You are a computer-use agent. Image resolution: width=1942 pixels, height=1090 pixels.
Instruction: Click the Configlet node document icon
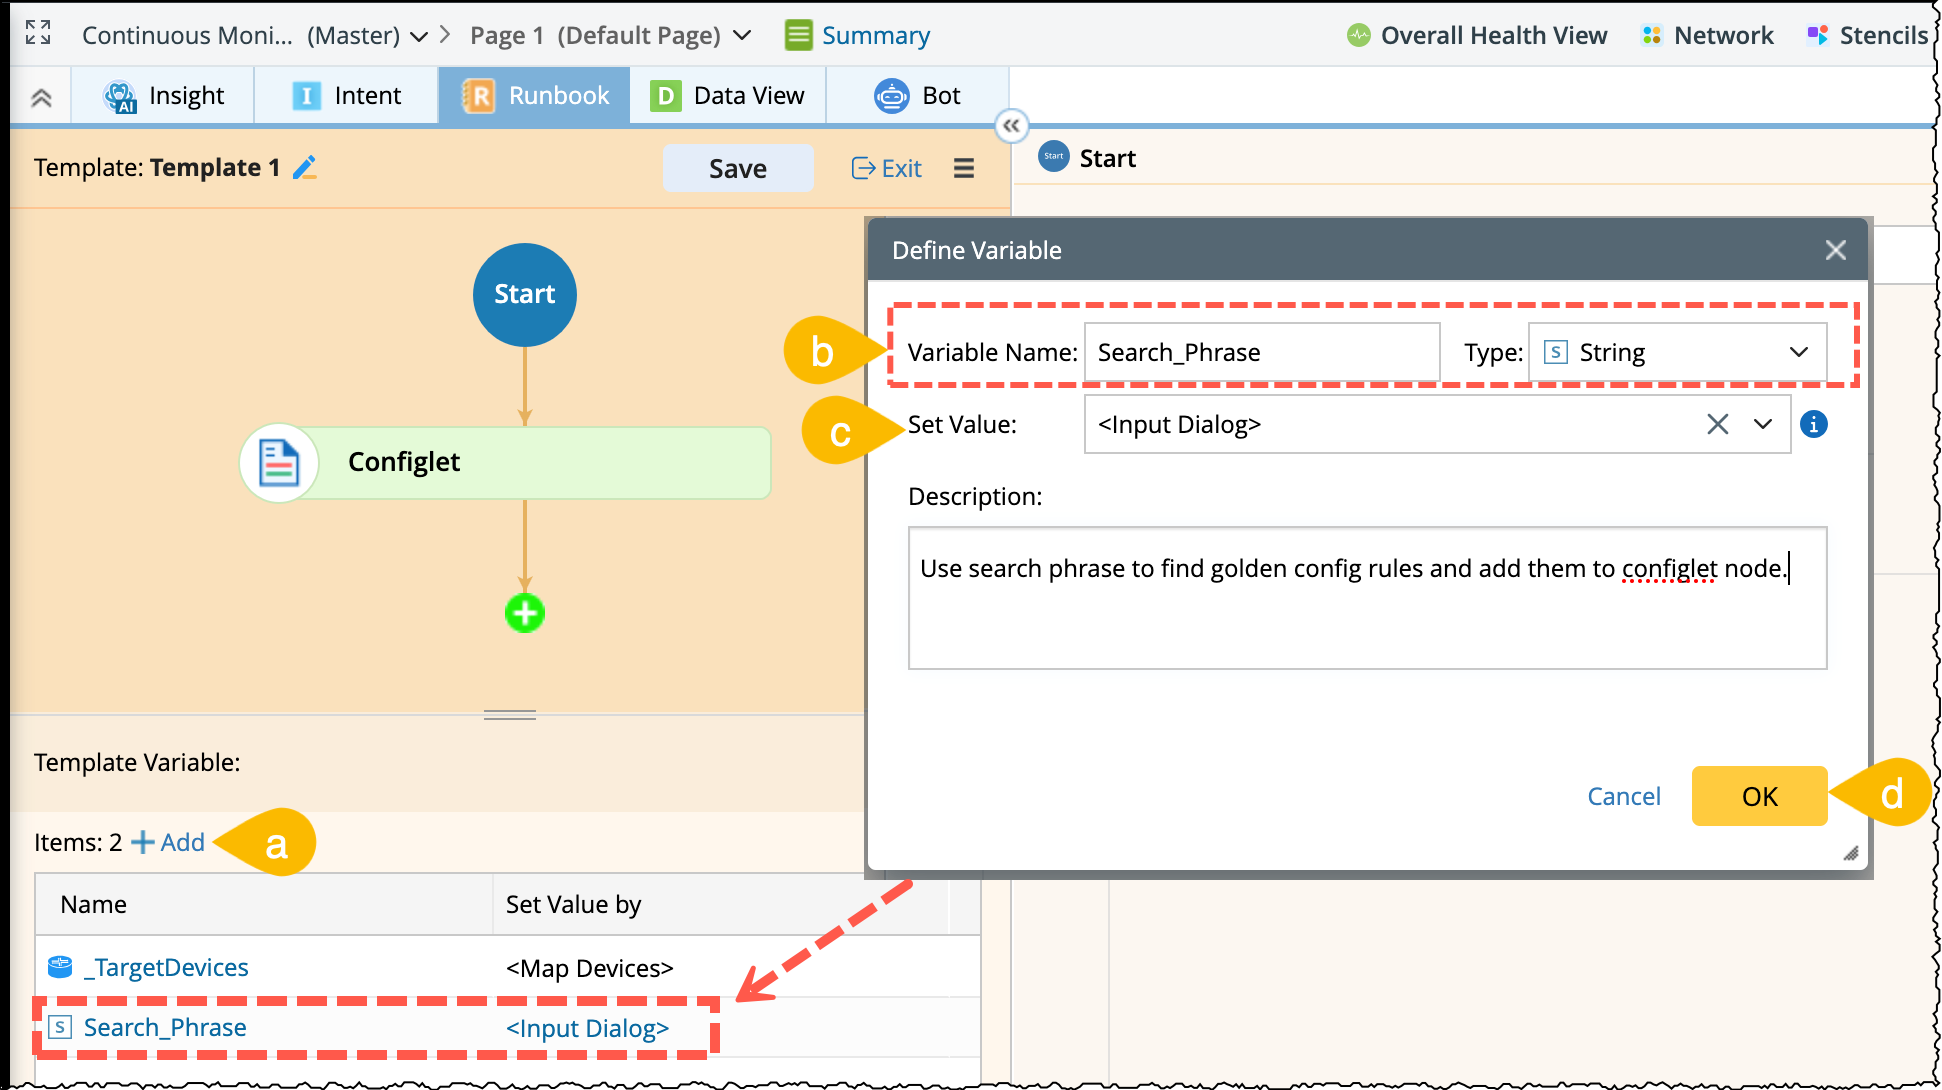point(279,463)
